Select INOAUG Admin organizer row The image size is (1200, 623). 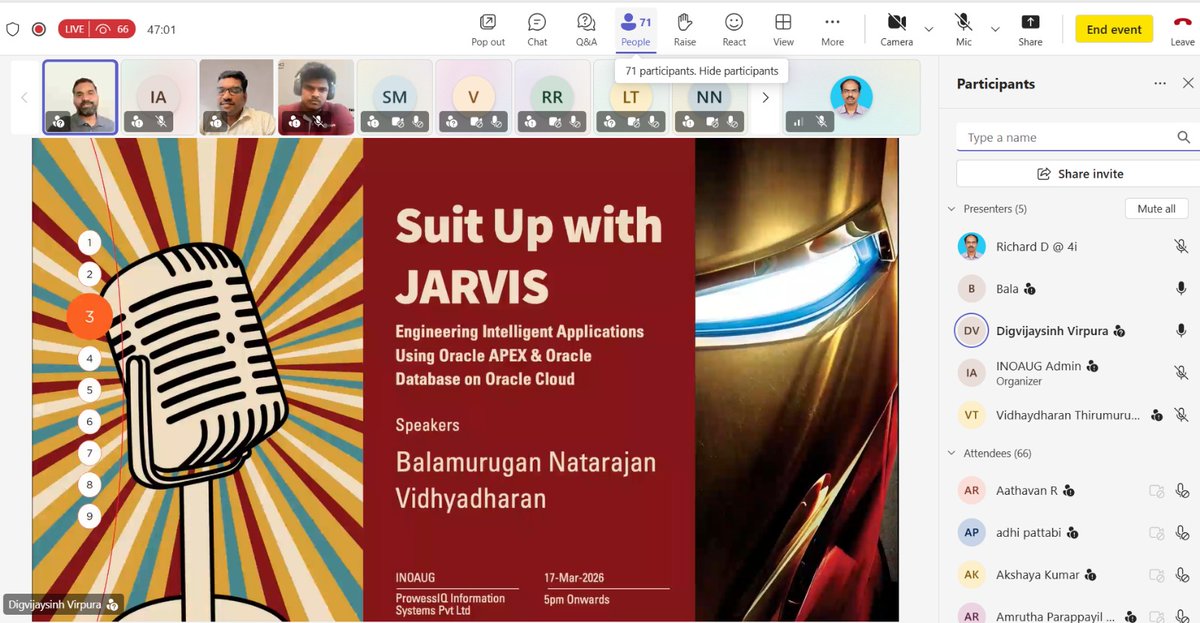[x=1070, y=372]
